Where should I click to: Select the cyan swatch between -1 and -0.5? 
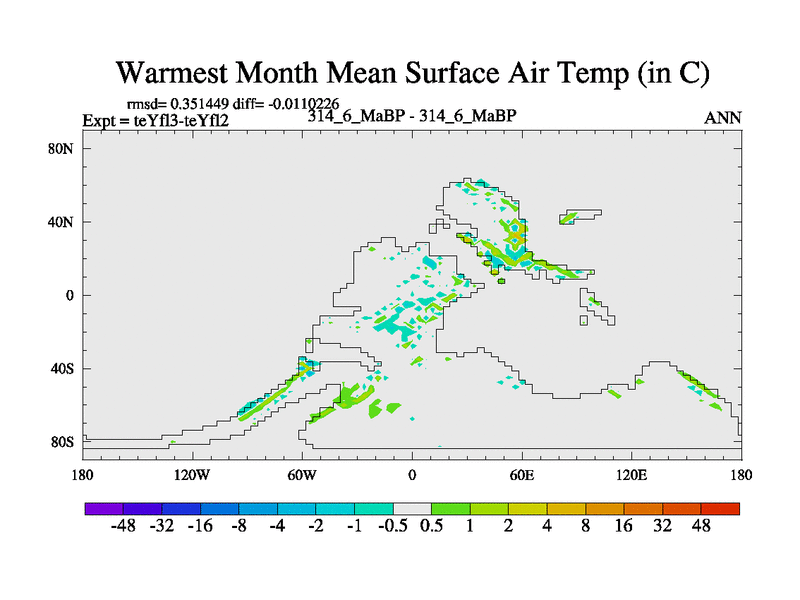tap(374, 509)
